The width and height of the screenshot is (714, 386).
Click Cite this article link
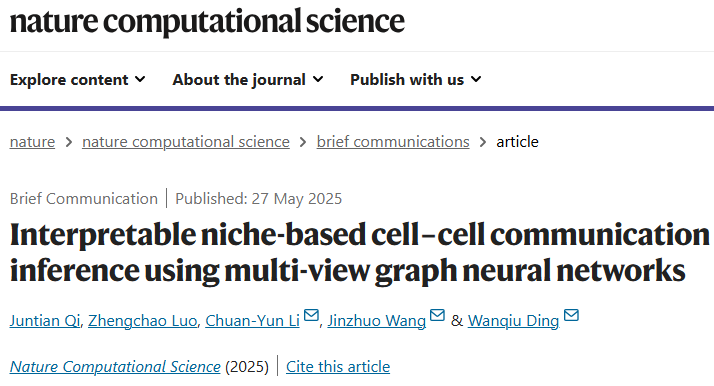(x=338, y=367)
